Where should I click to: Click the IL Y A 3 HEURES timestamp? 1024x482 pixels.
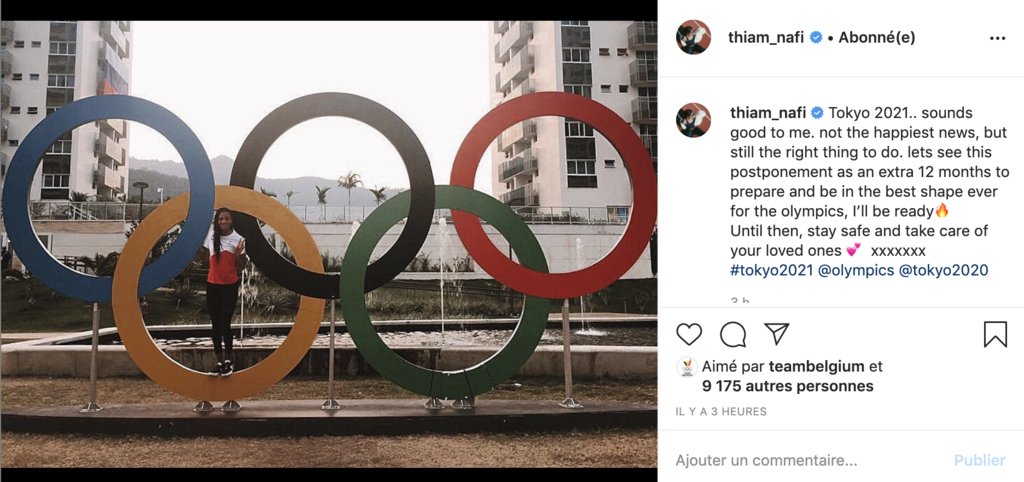(721, 411)
